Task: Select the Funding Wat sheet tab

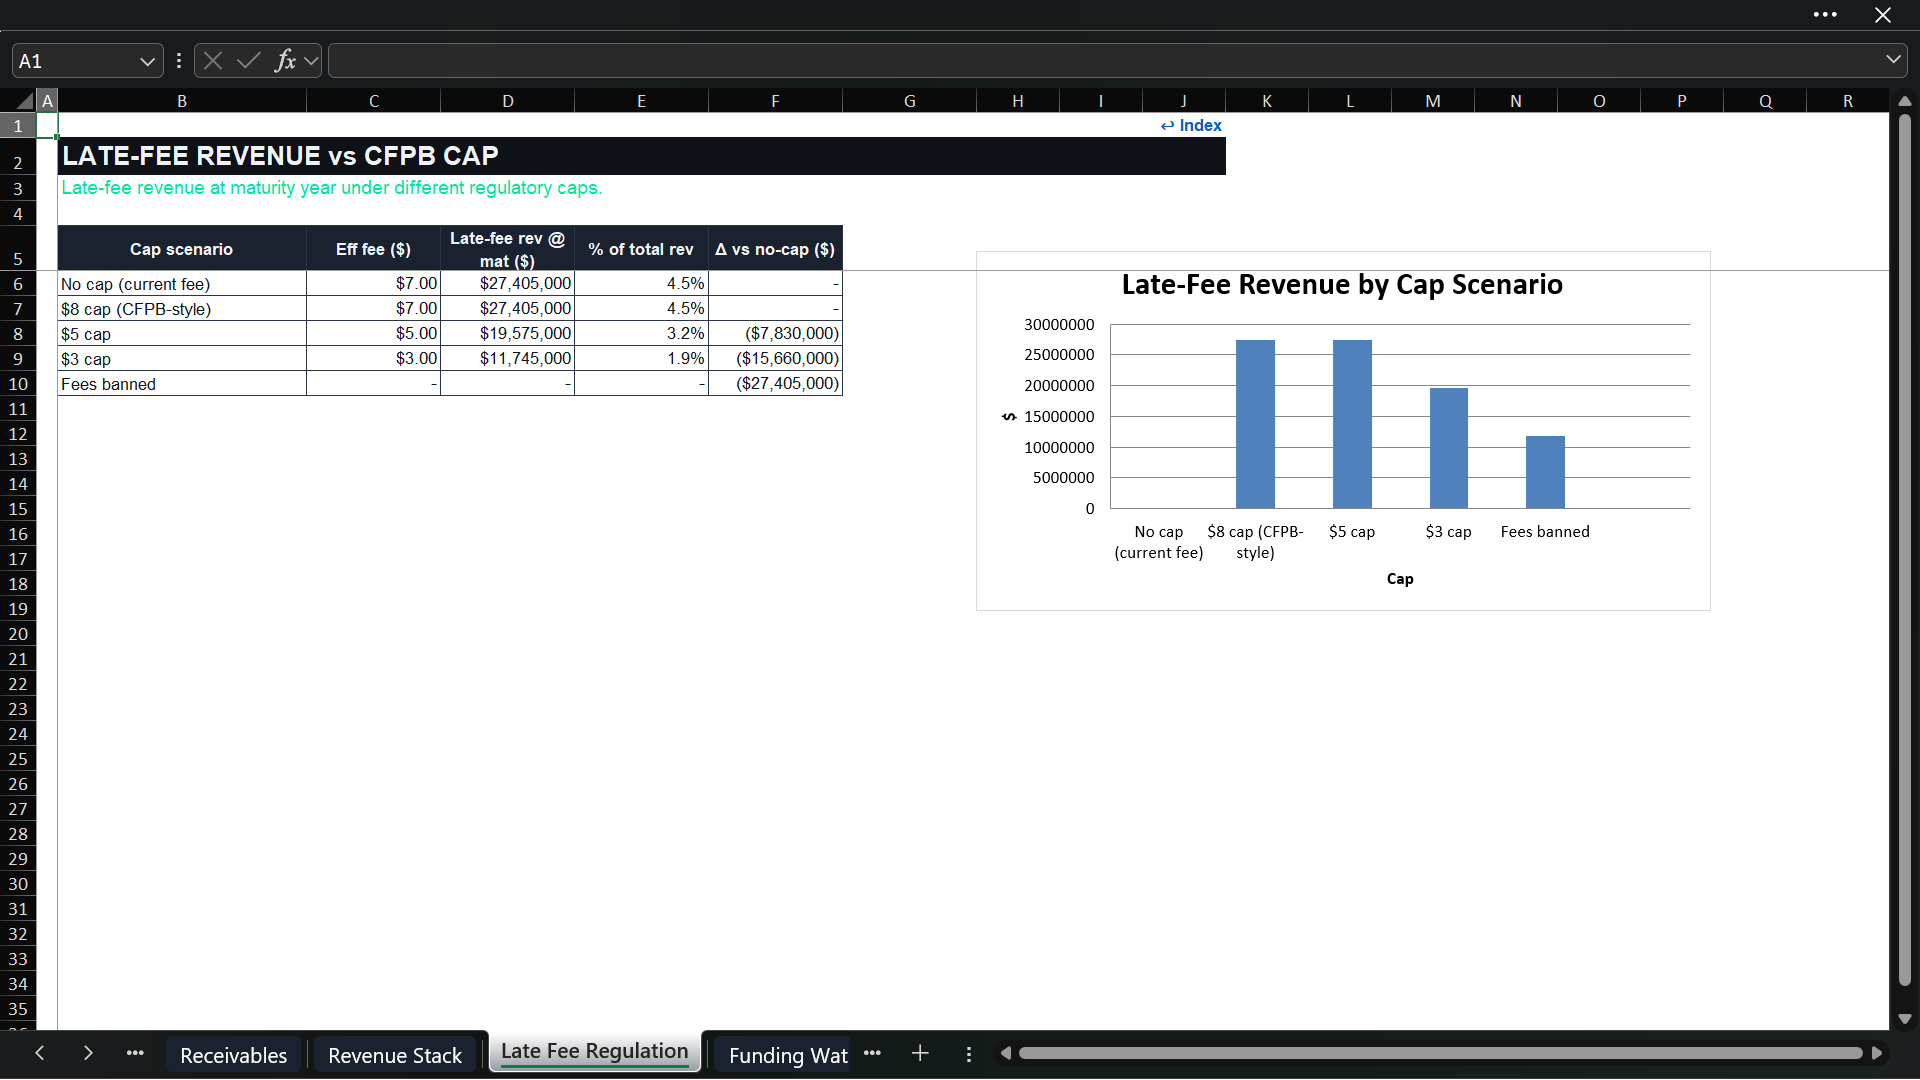Action: coord(788,1055)
